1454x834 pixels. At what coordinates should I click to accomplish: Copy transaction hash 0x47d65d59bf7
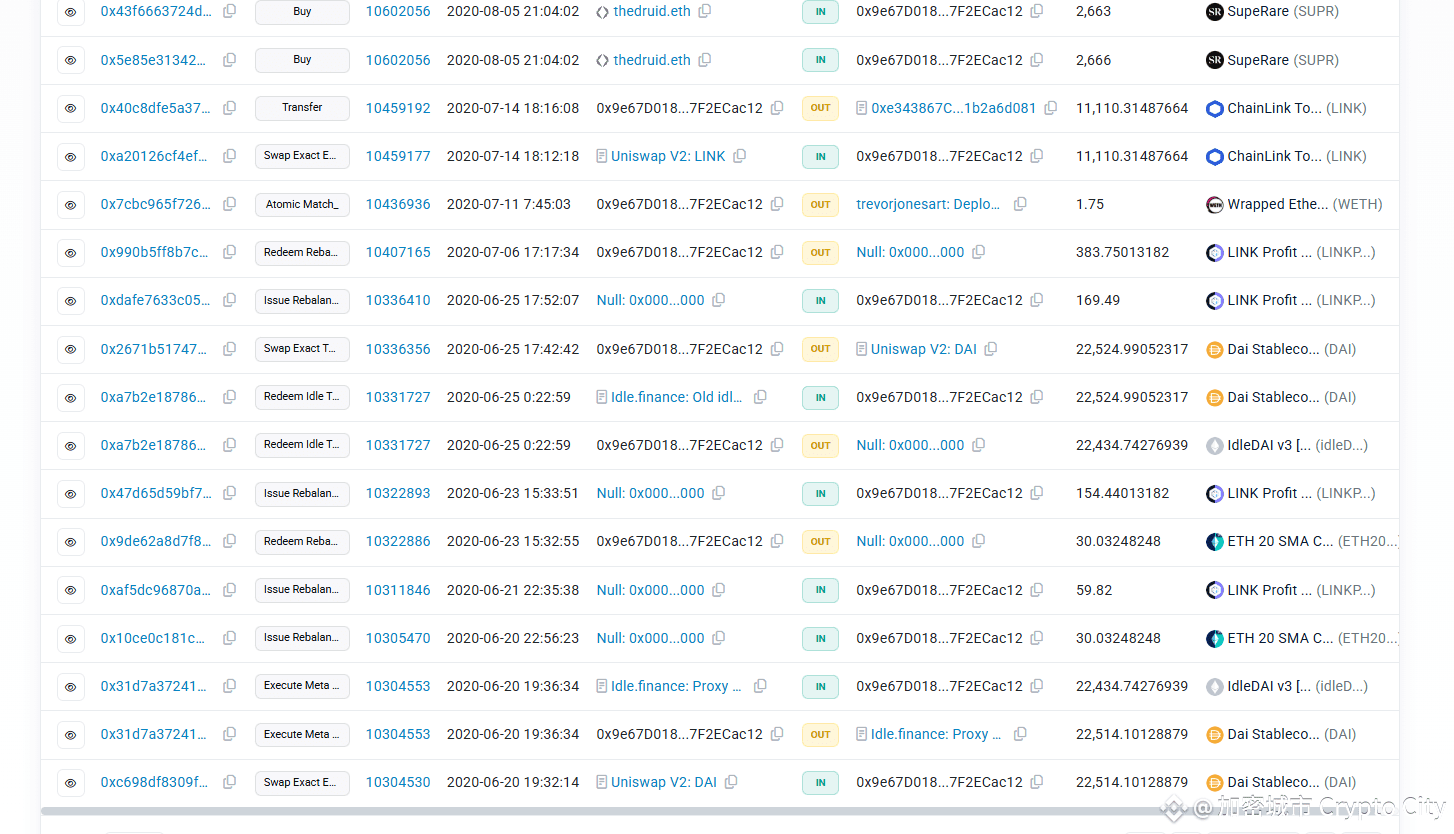pyautogui.click(x=230, y=493)
